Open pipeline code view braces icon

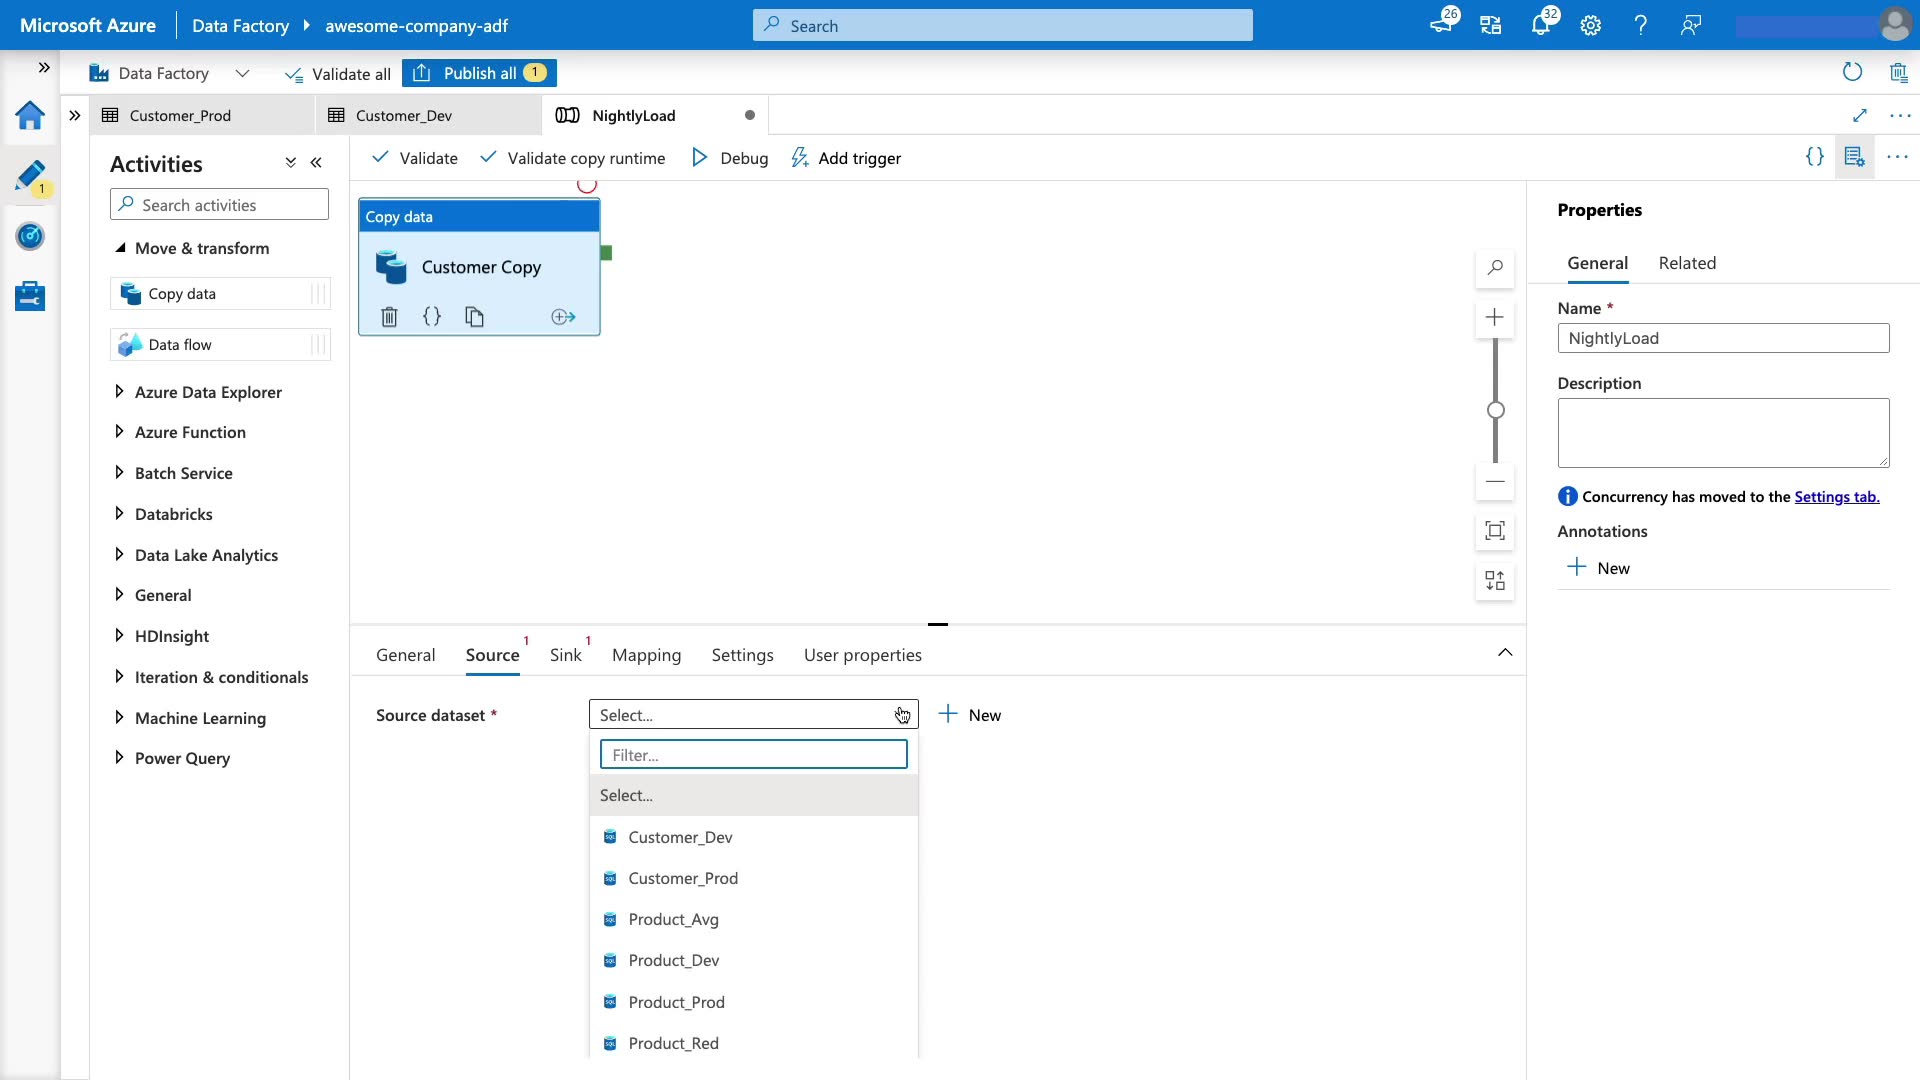1814,157
